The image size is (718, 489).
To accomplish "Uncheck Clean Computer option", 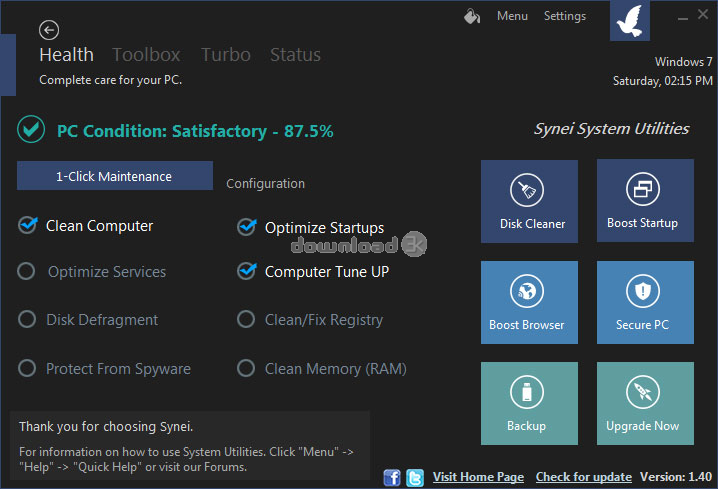I will (x=27, y=225).
